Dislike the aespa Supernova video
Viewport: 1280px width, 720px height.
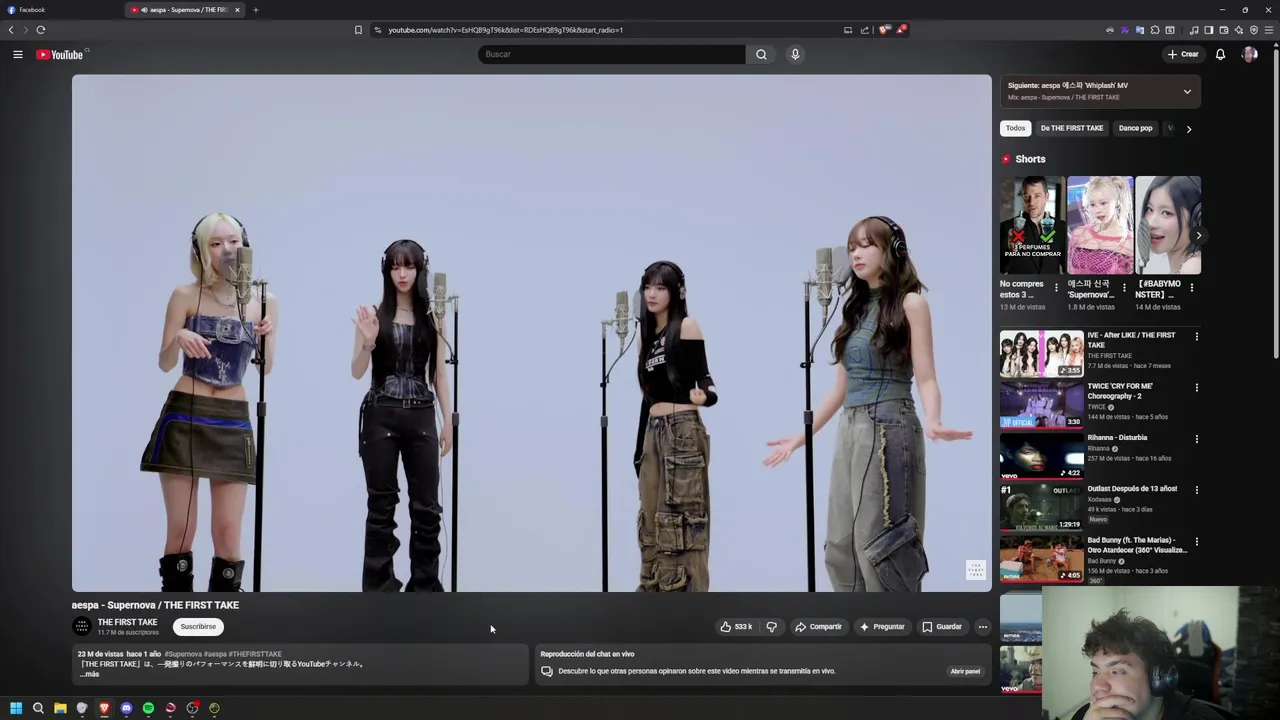click(771, 627)
